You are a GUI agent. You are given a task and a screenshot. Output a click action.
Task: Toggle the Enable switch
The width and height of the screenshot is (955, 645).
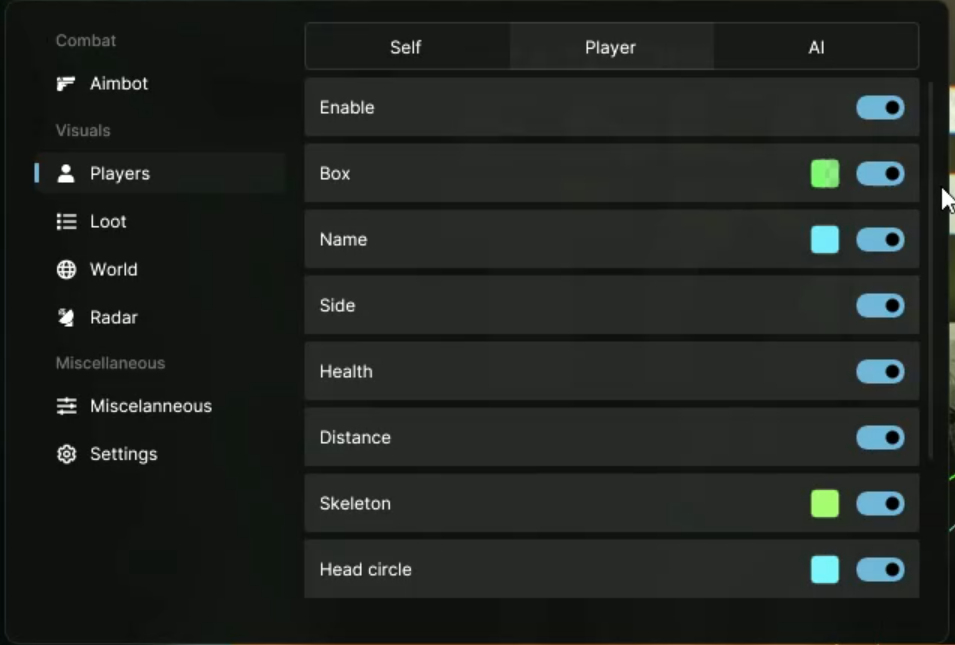880,108
